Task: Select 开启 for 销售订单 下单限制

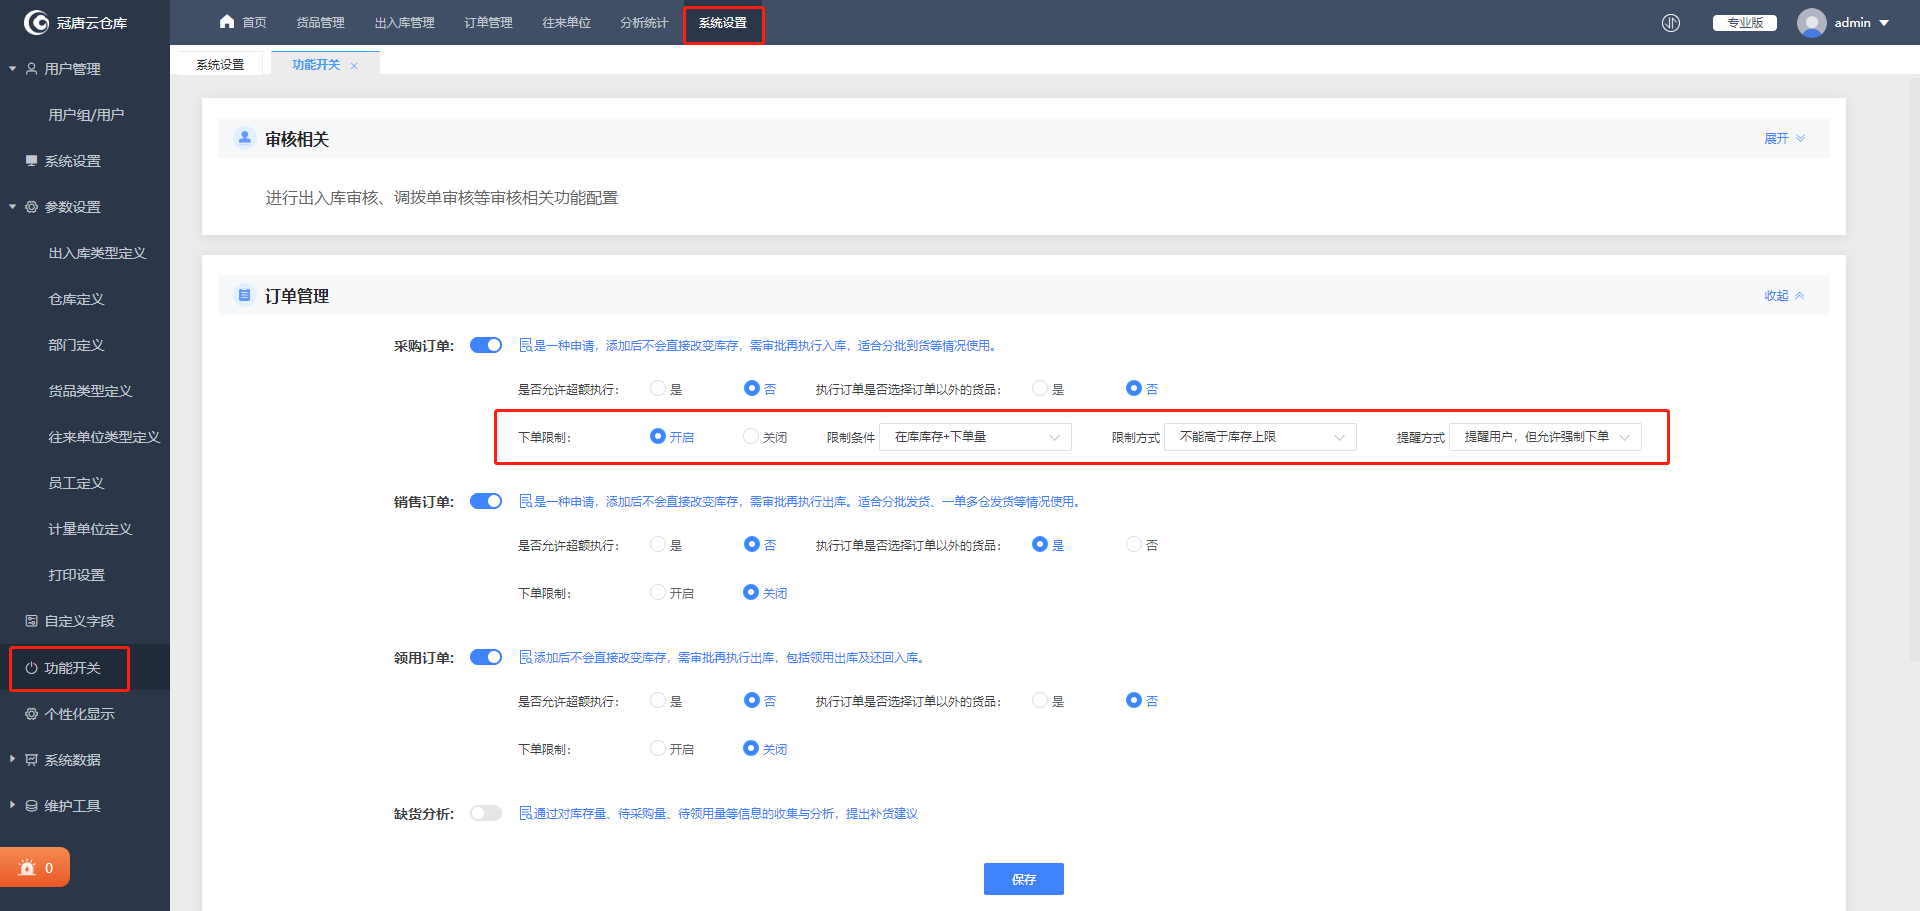Action: [x=658, y=592]
